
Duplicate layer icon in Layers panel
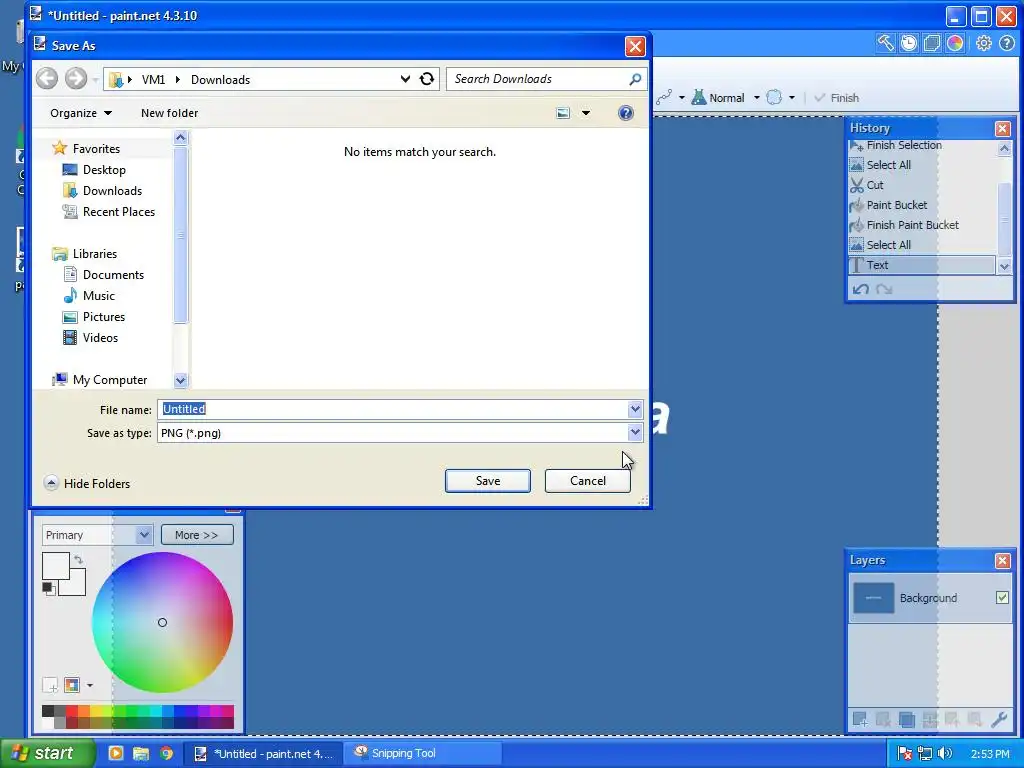point(906,720)
